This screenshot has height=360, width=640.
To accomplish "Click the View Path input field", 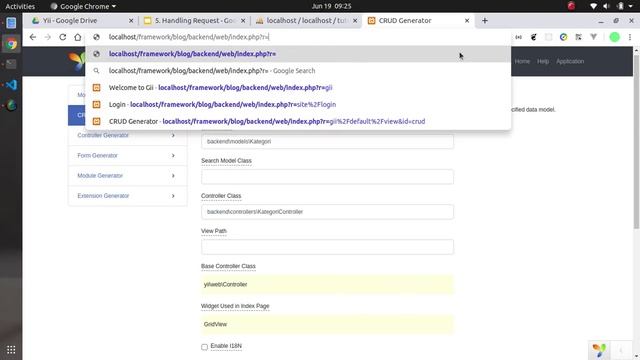I will tap(327, 247).
